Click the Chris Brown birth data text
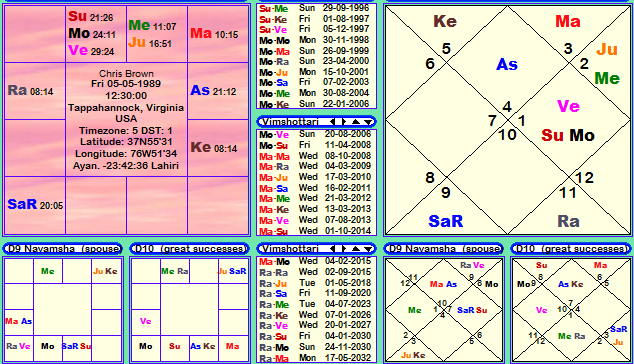 127,119
